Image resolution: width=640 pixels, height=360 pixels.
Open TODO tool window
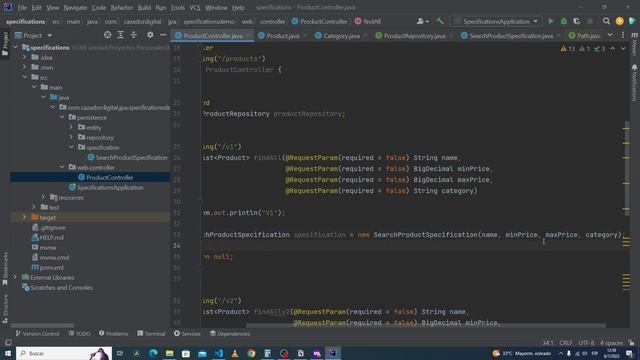(80, 333)
